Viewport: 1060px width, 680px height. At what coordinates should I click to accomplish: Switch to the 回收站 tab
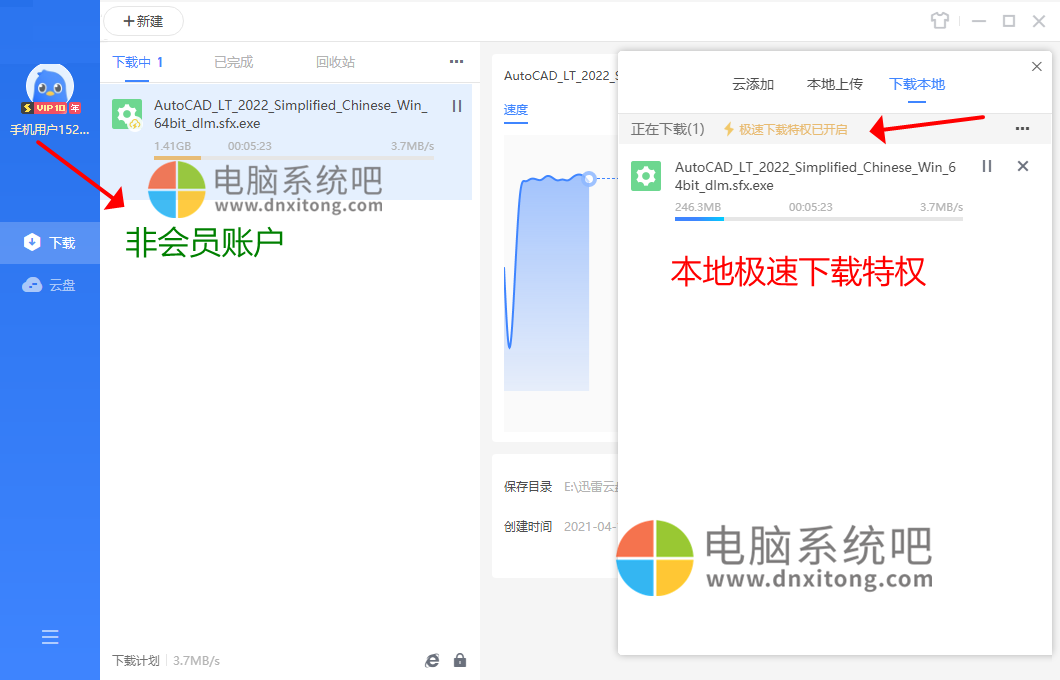[x=335, y=62]
